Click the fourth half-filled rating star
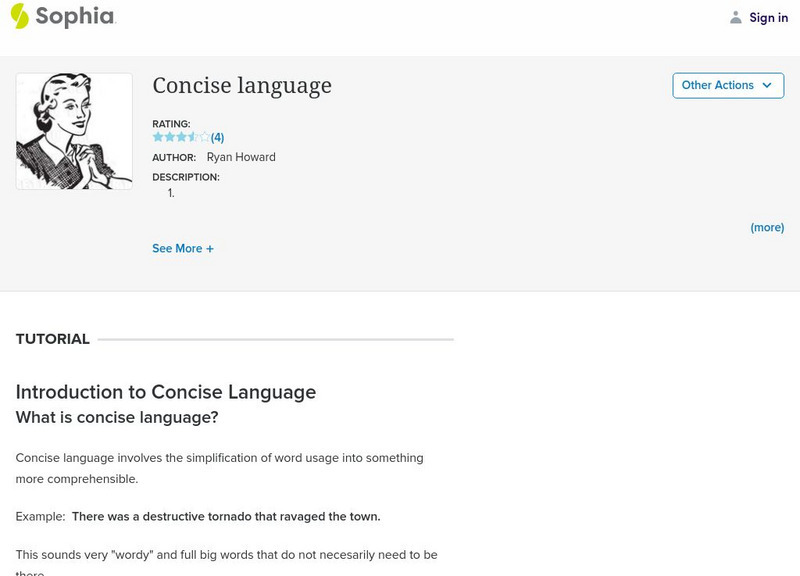 (193, 137)
